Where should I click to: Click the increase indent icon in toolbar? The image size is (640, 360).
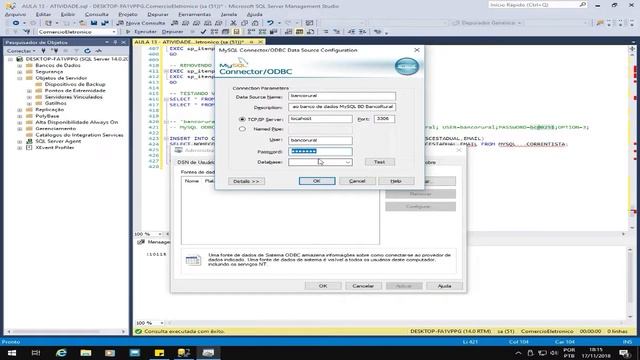pyautogui.click(x=362, y=31)
